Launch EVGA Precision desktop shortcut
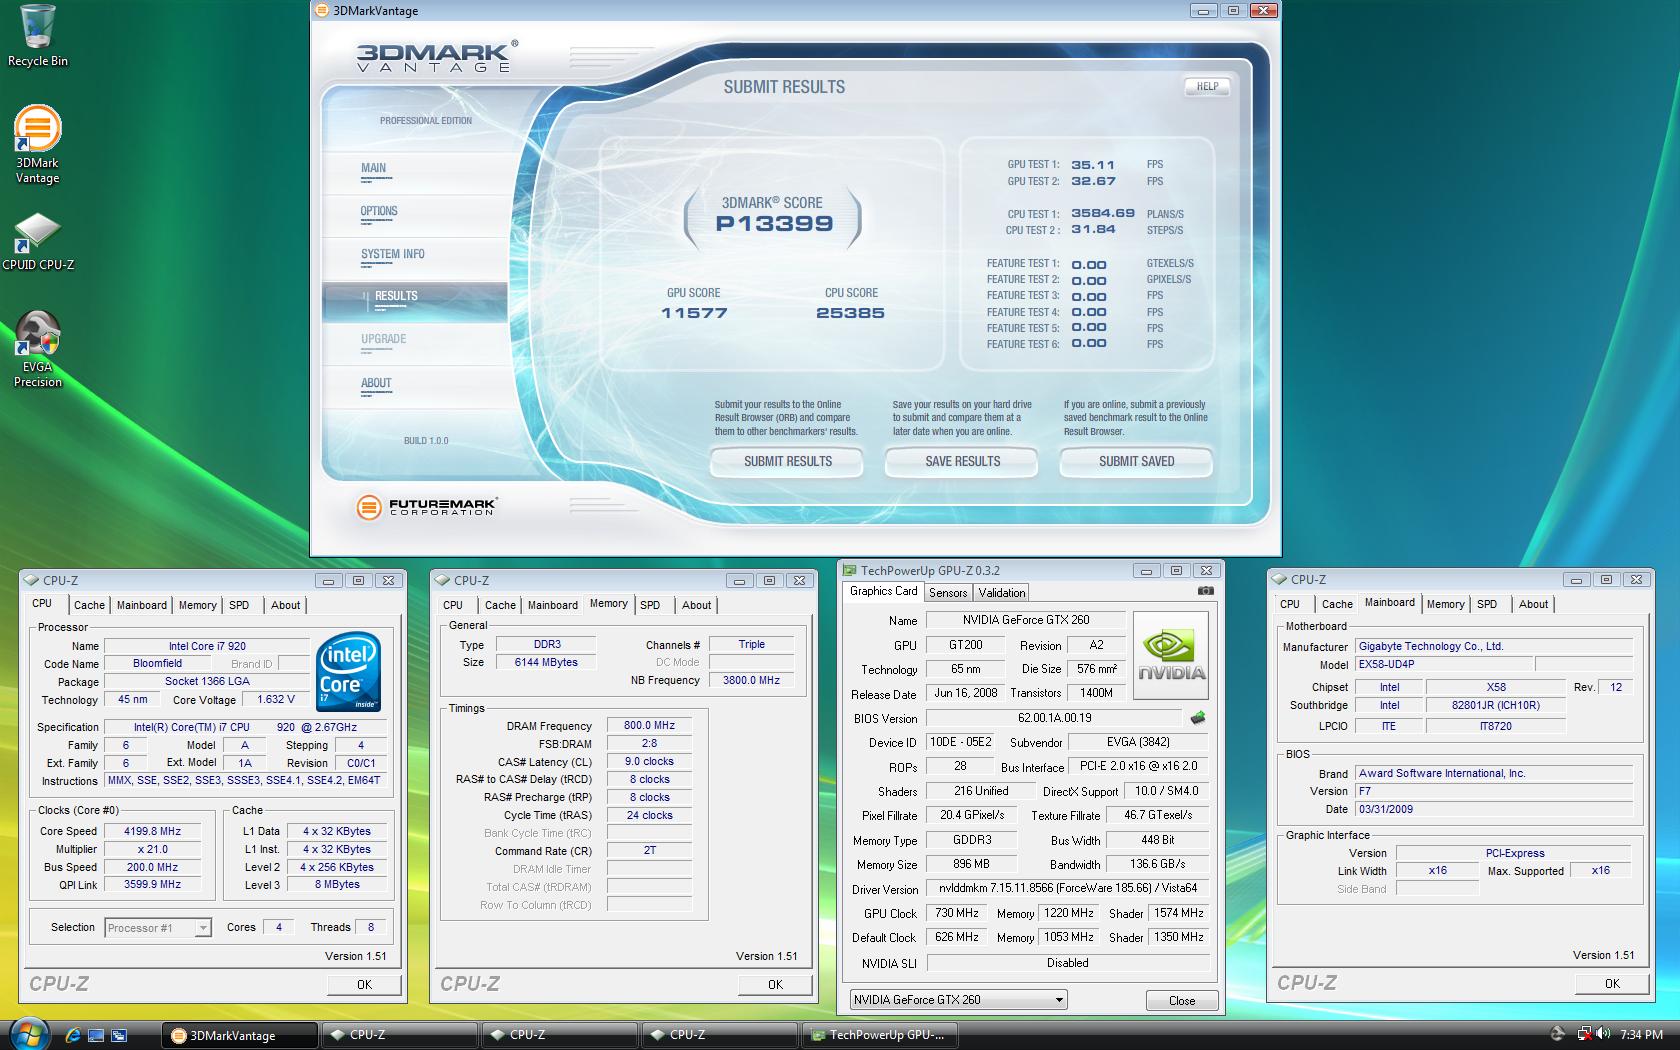Screen dimensions: 1680x1050 click(x=37, y=349)
